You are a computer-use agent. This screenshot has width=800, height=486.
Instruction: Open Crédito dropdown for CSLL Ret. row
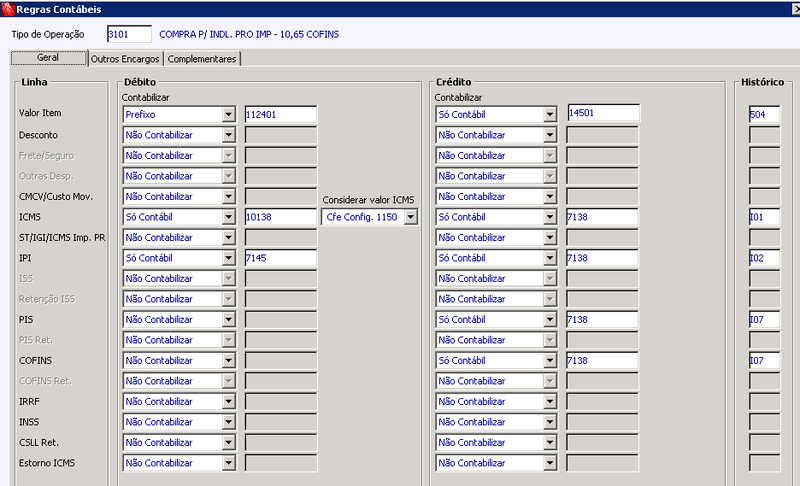(549, 443)
